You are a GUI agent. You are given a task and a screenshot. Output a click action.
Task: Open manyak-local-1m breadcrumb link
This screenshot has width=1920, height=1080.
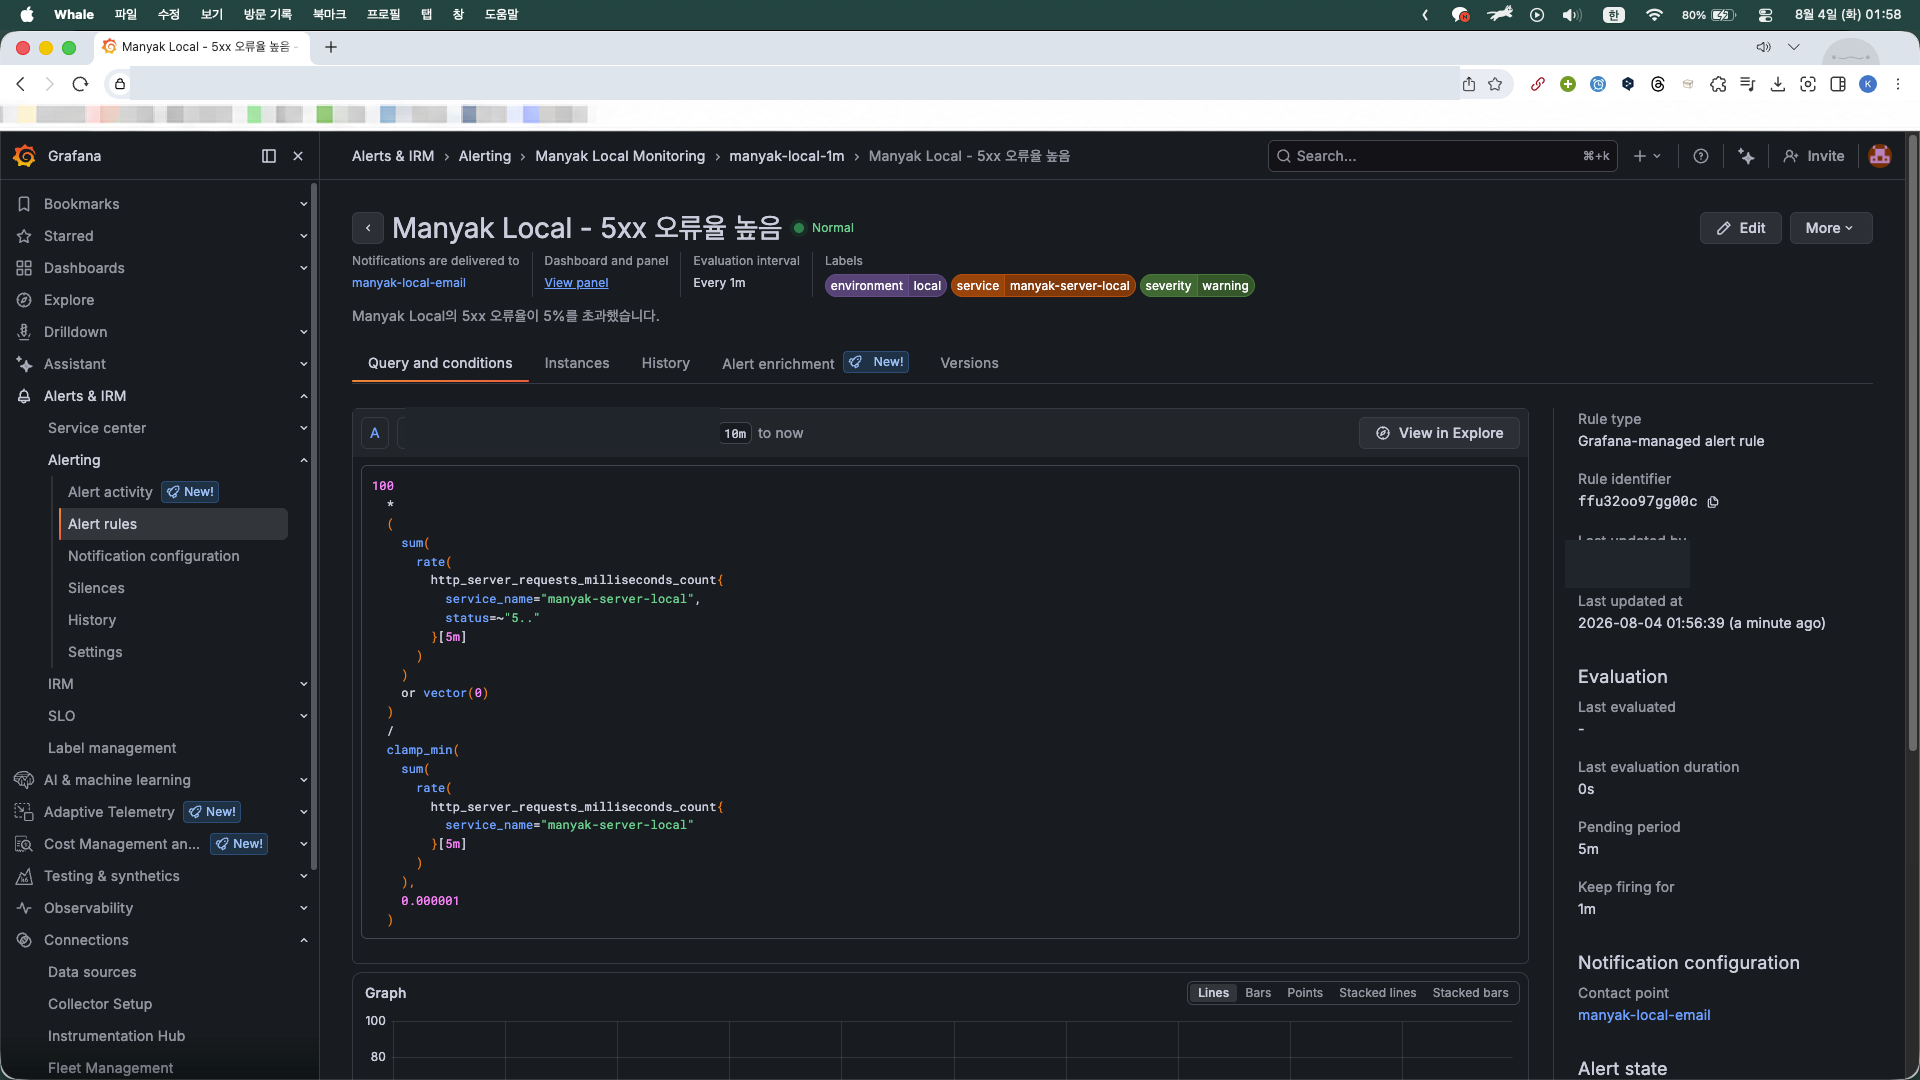[787, 156]
